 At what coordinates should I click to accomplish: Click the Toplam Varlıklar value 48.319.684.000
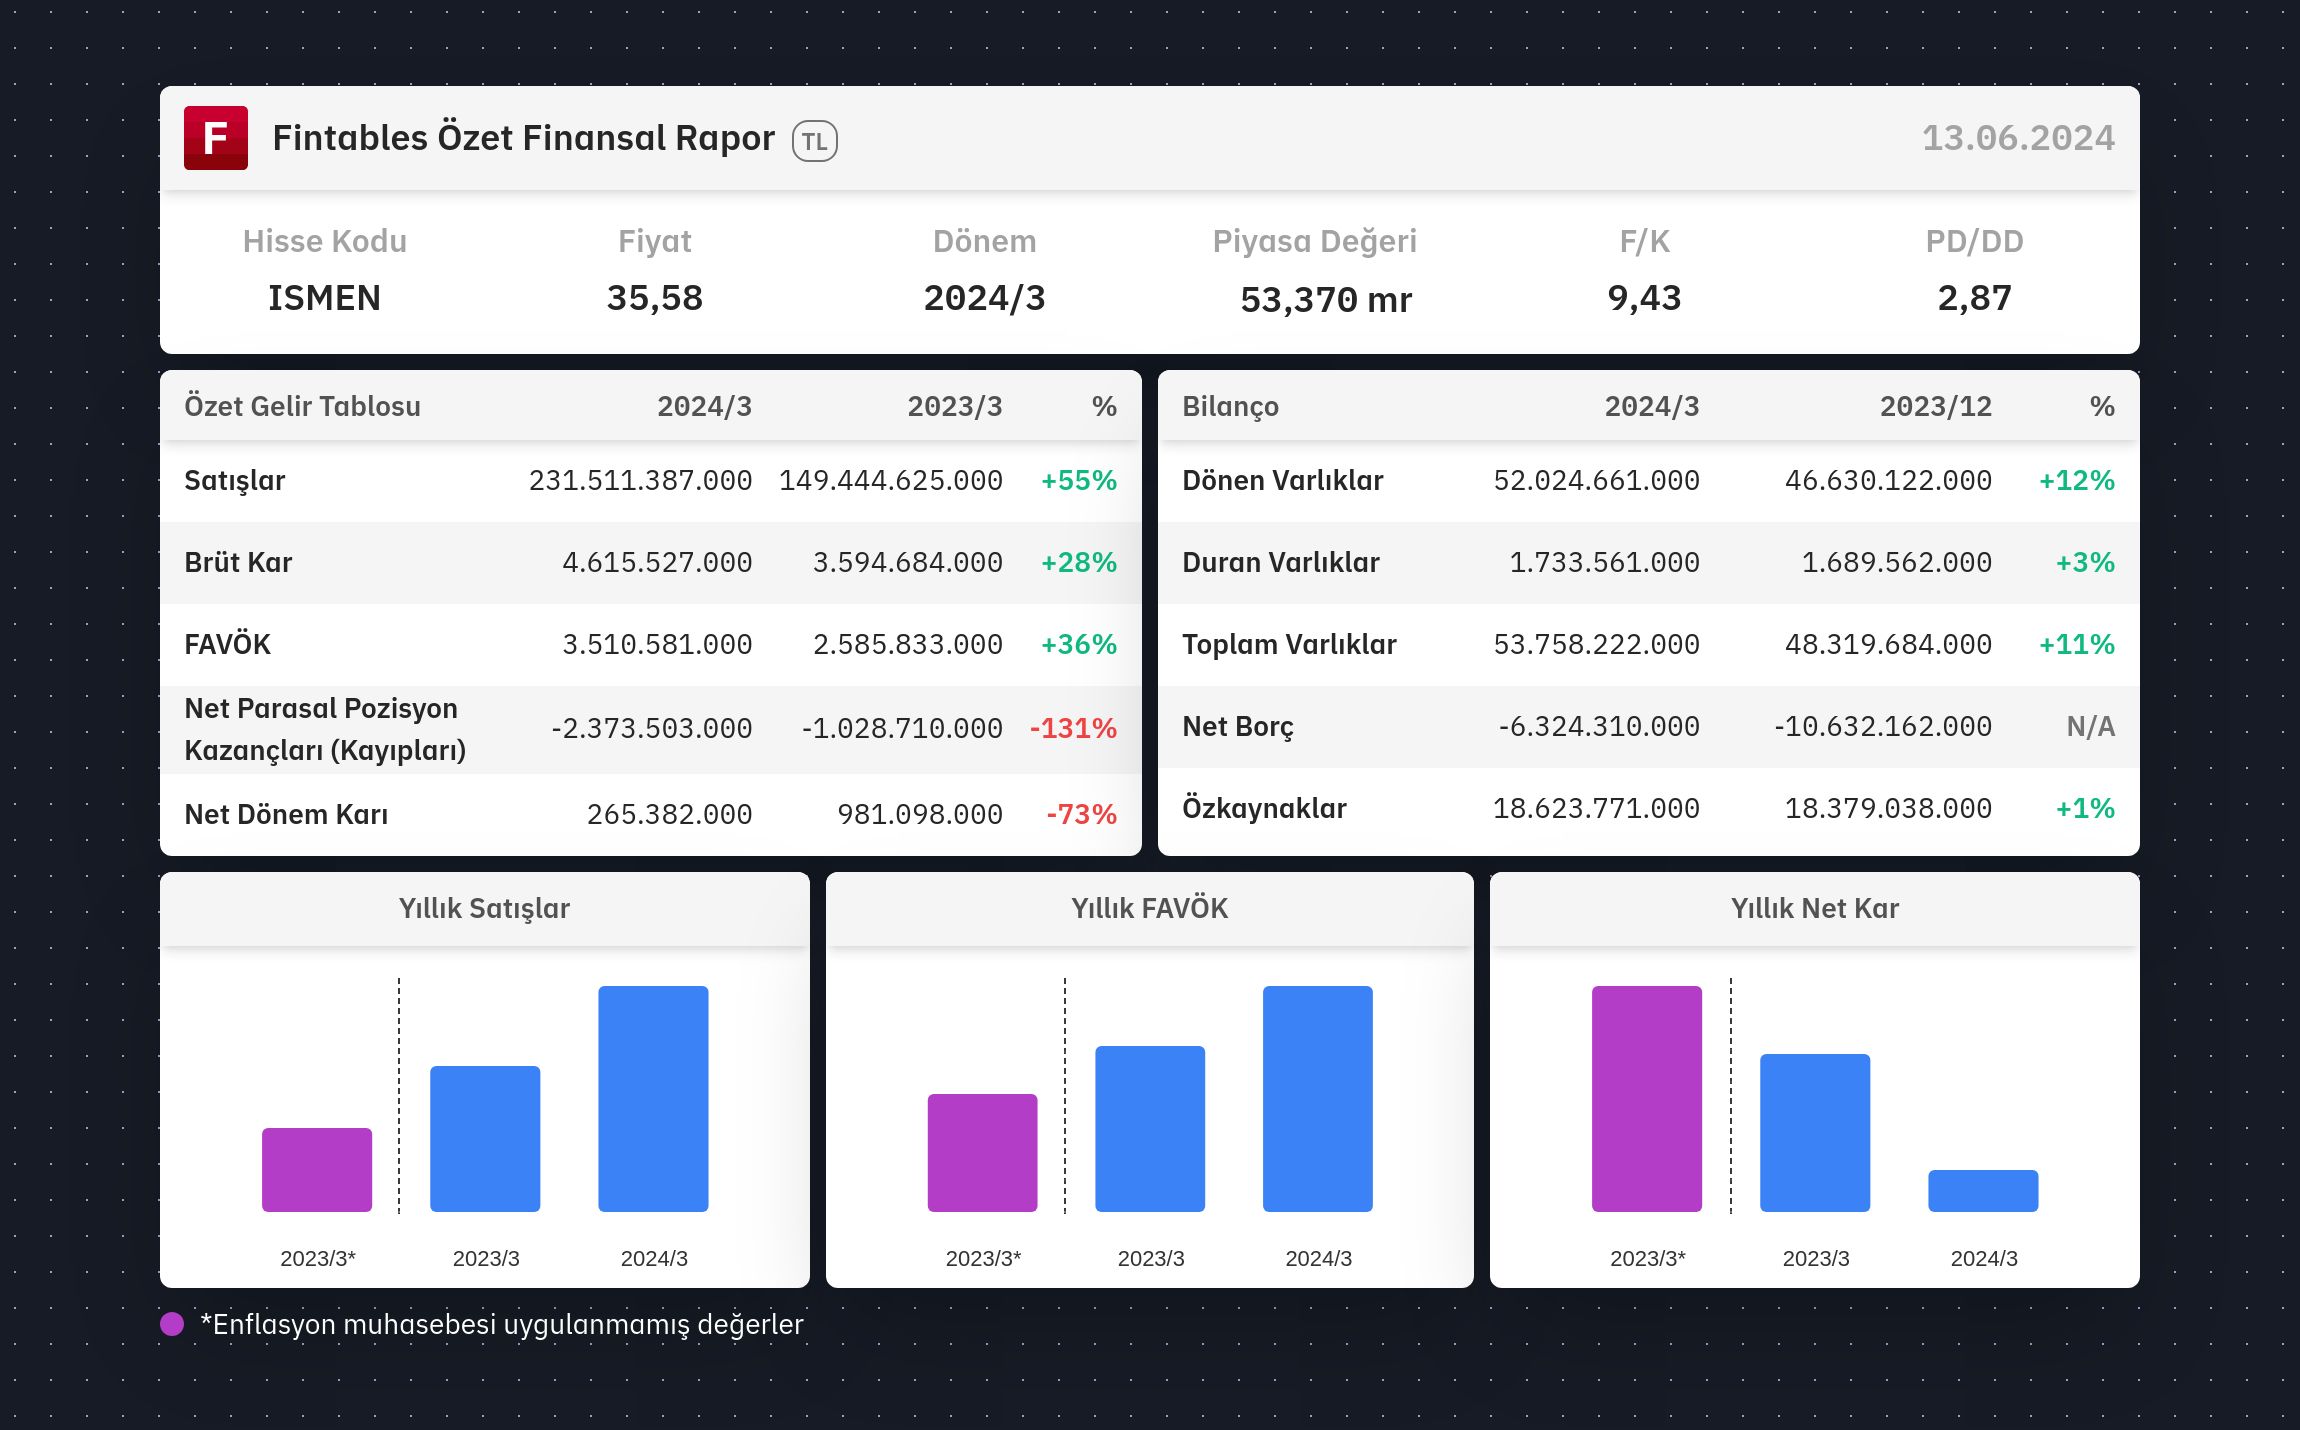(x=1888, y=645)
